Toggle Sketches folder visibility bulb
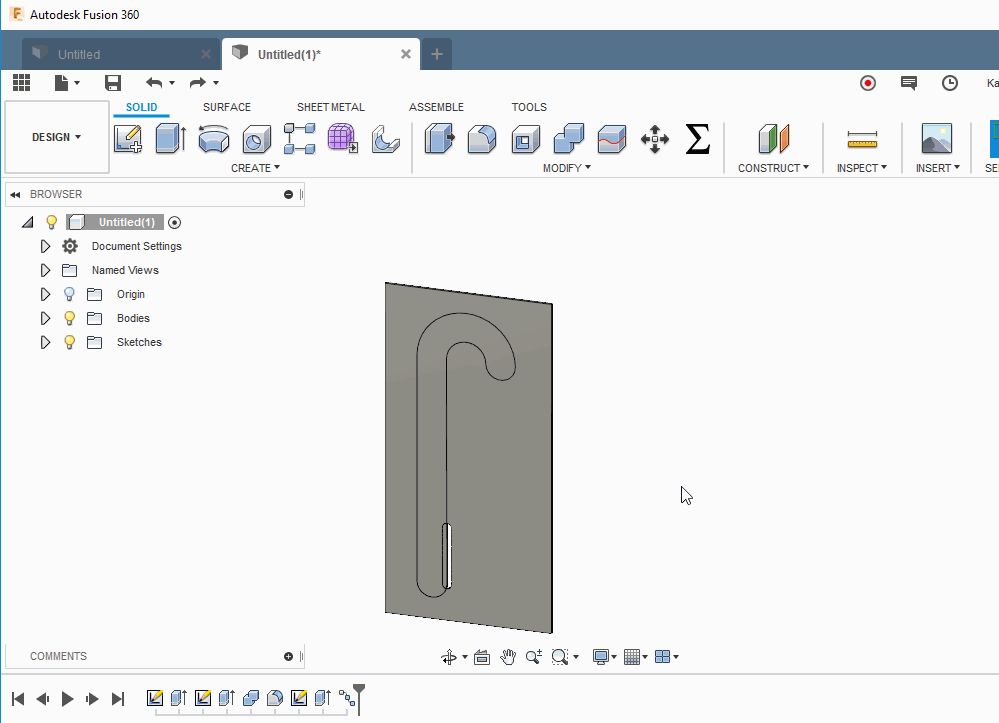This screenshot has height=723, width=999. (x=69, y=342)
